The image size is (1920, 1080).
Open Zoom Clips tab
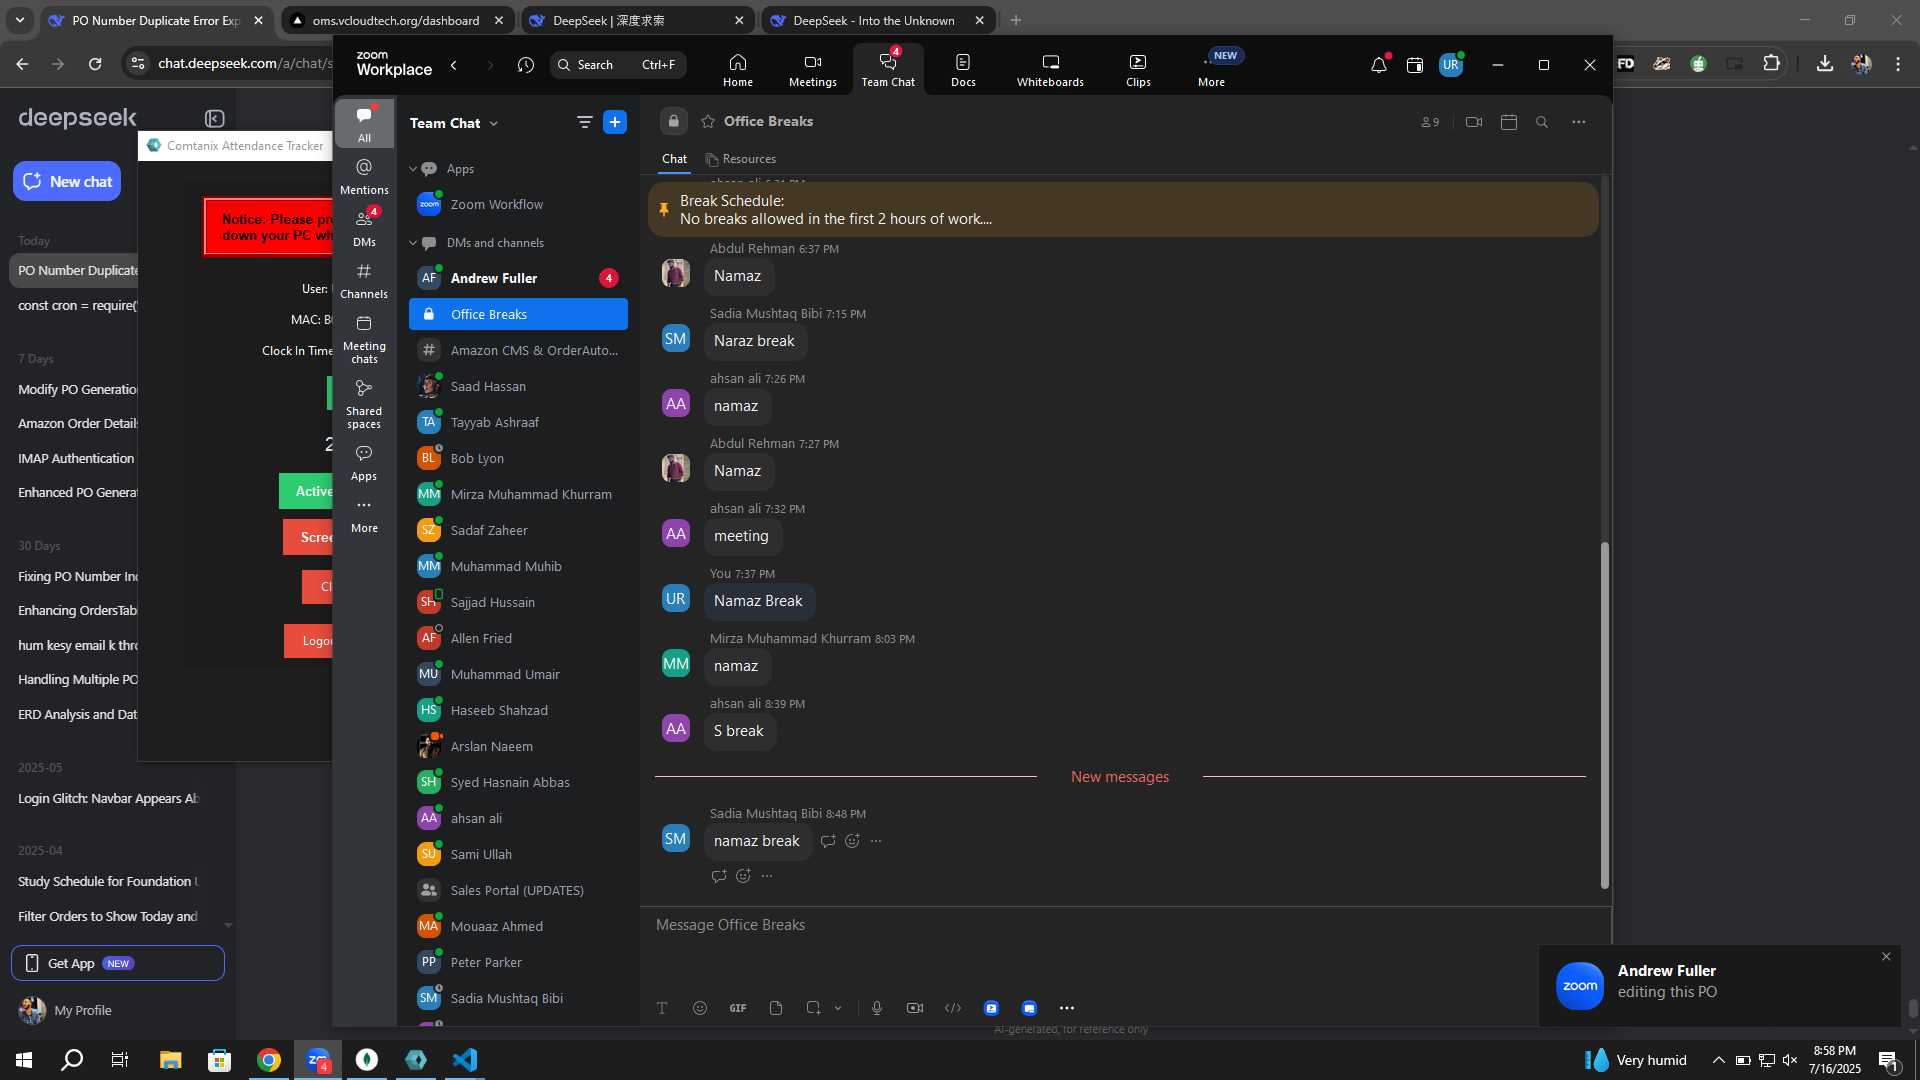click(1138, 70)
